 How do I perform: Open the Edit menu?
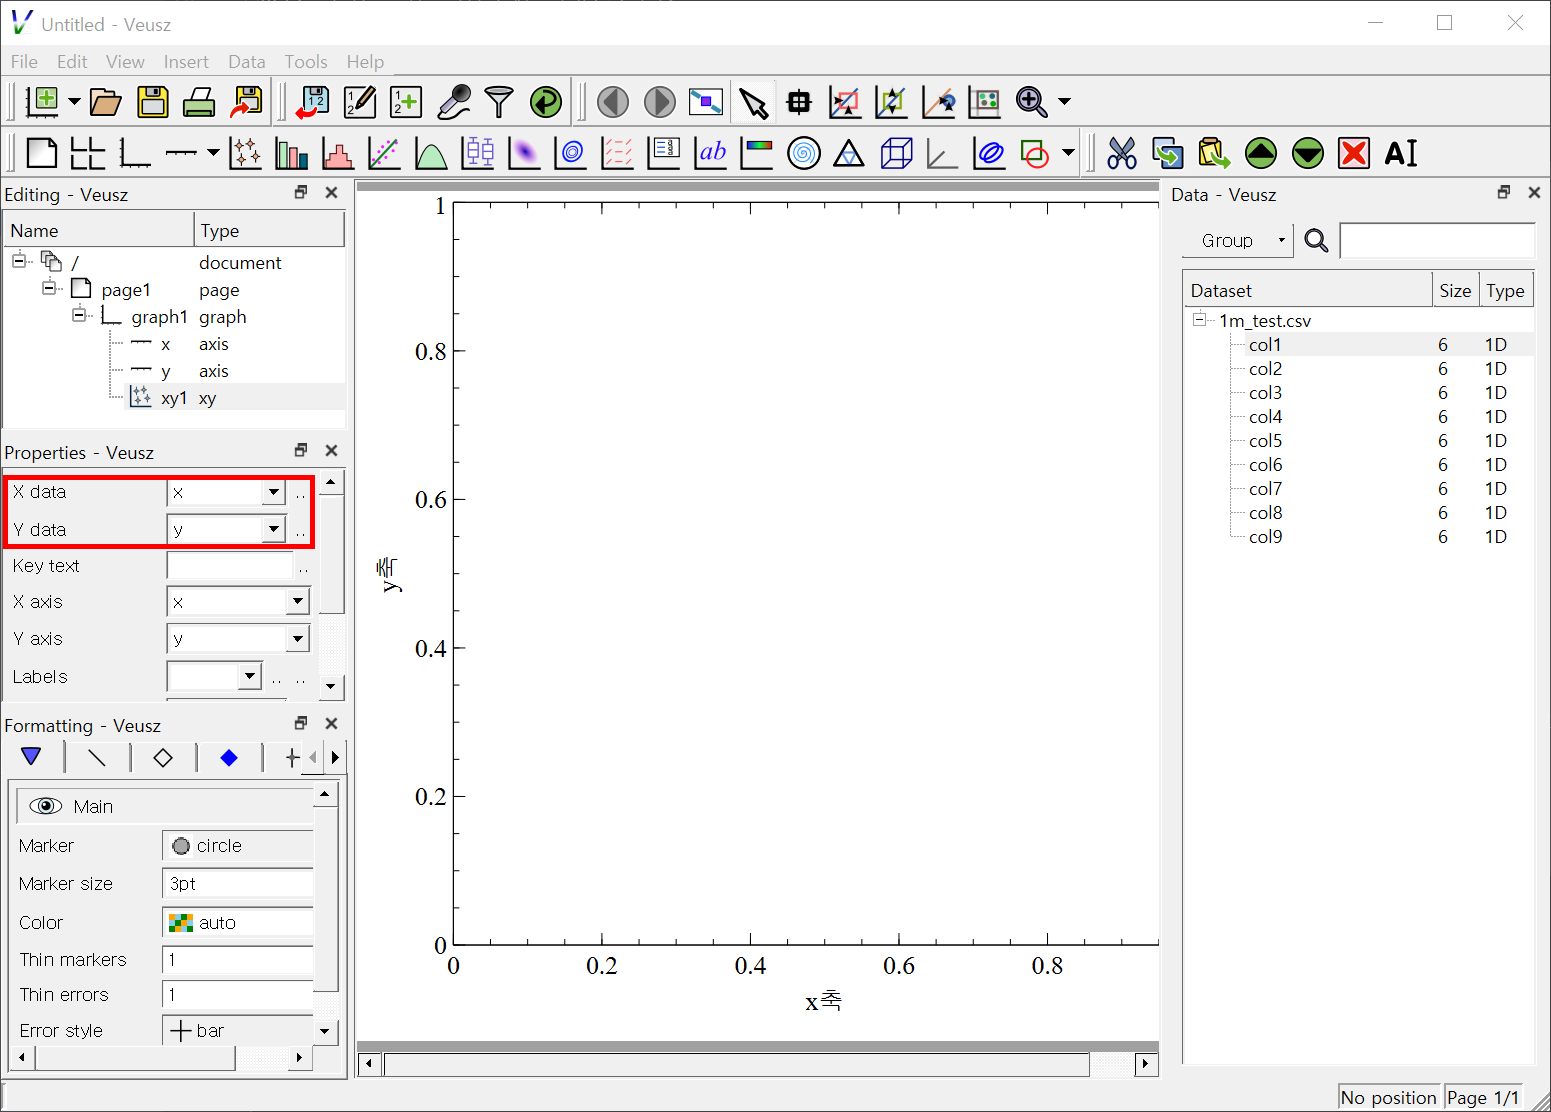tap(72, 62)
